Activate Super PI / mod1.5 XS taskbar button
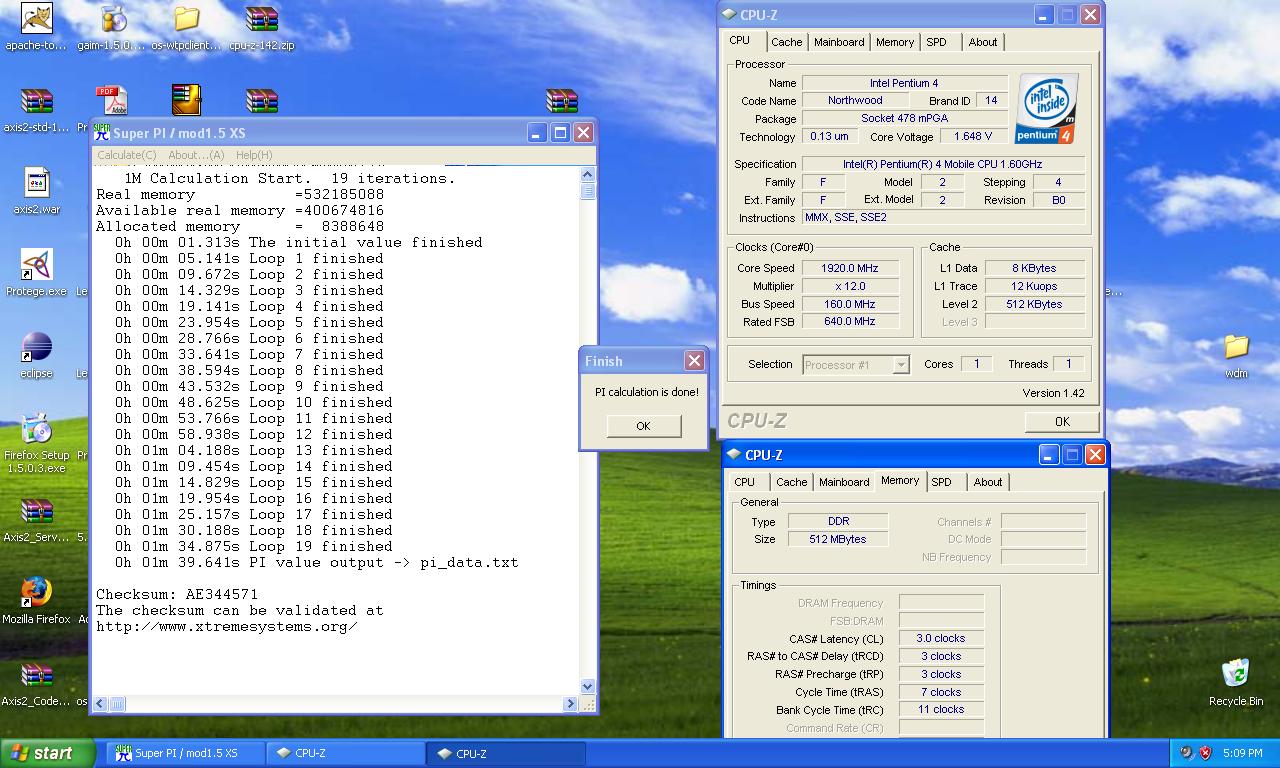1280x768 pixels. [187, 753]
